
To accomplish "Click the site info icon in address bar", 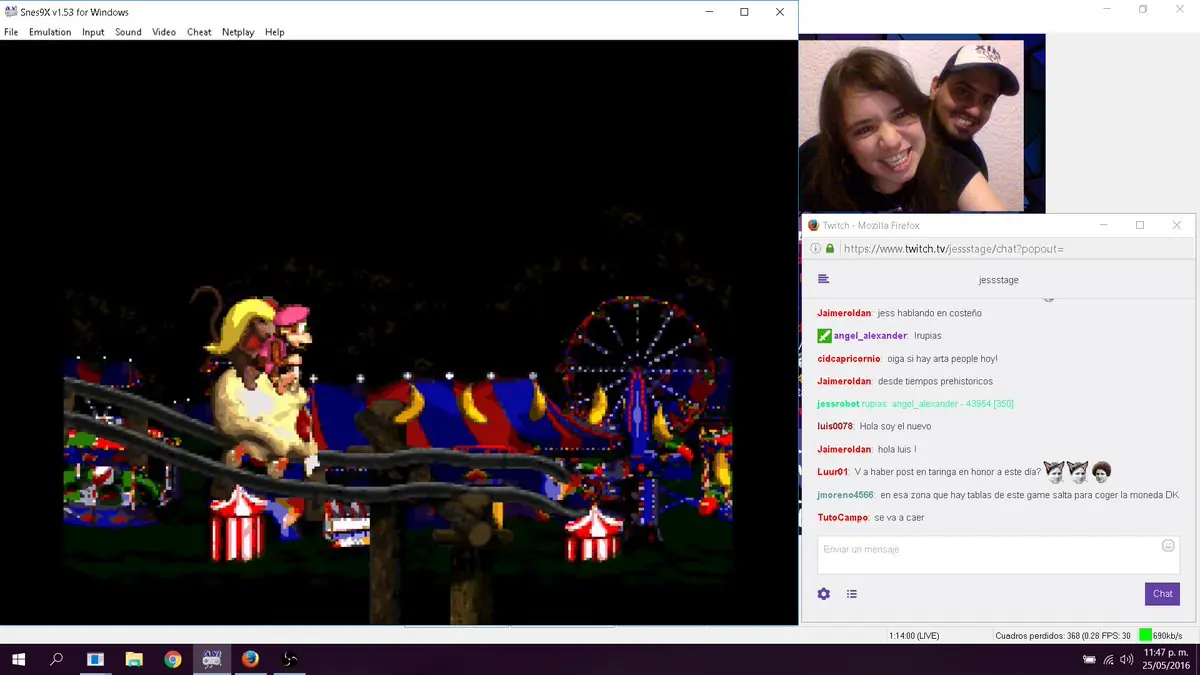I will (x=815, y=249).
